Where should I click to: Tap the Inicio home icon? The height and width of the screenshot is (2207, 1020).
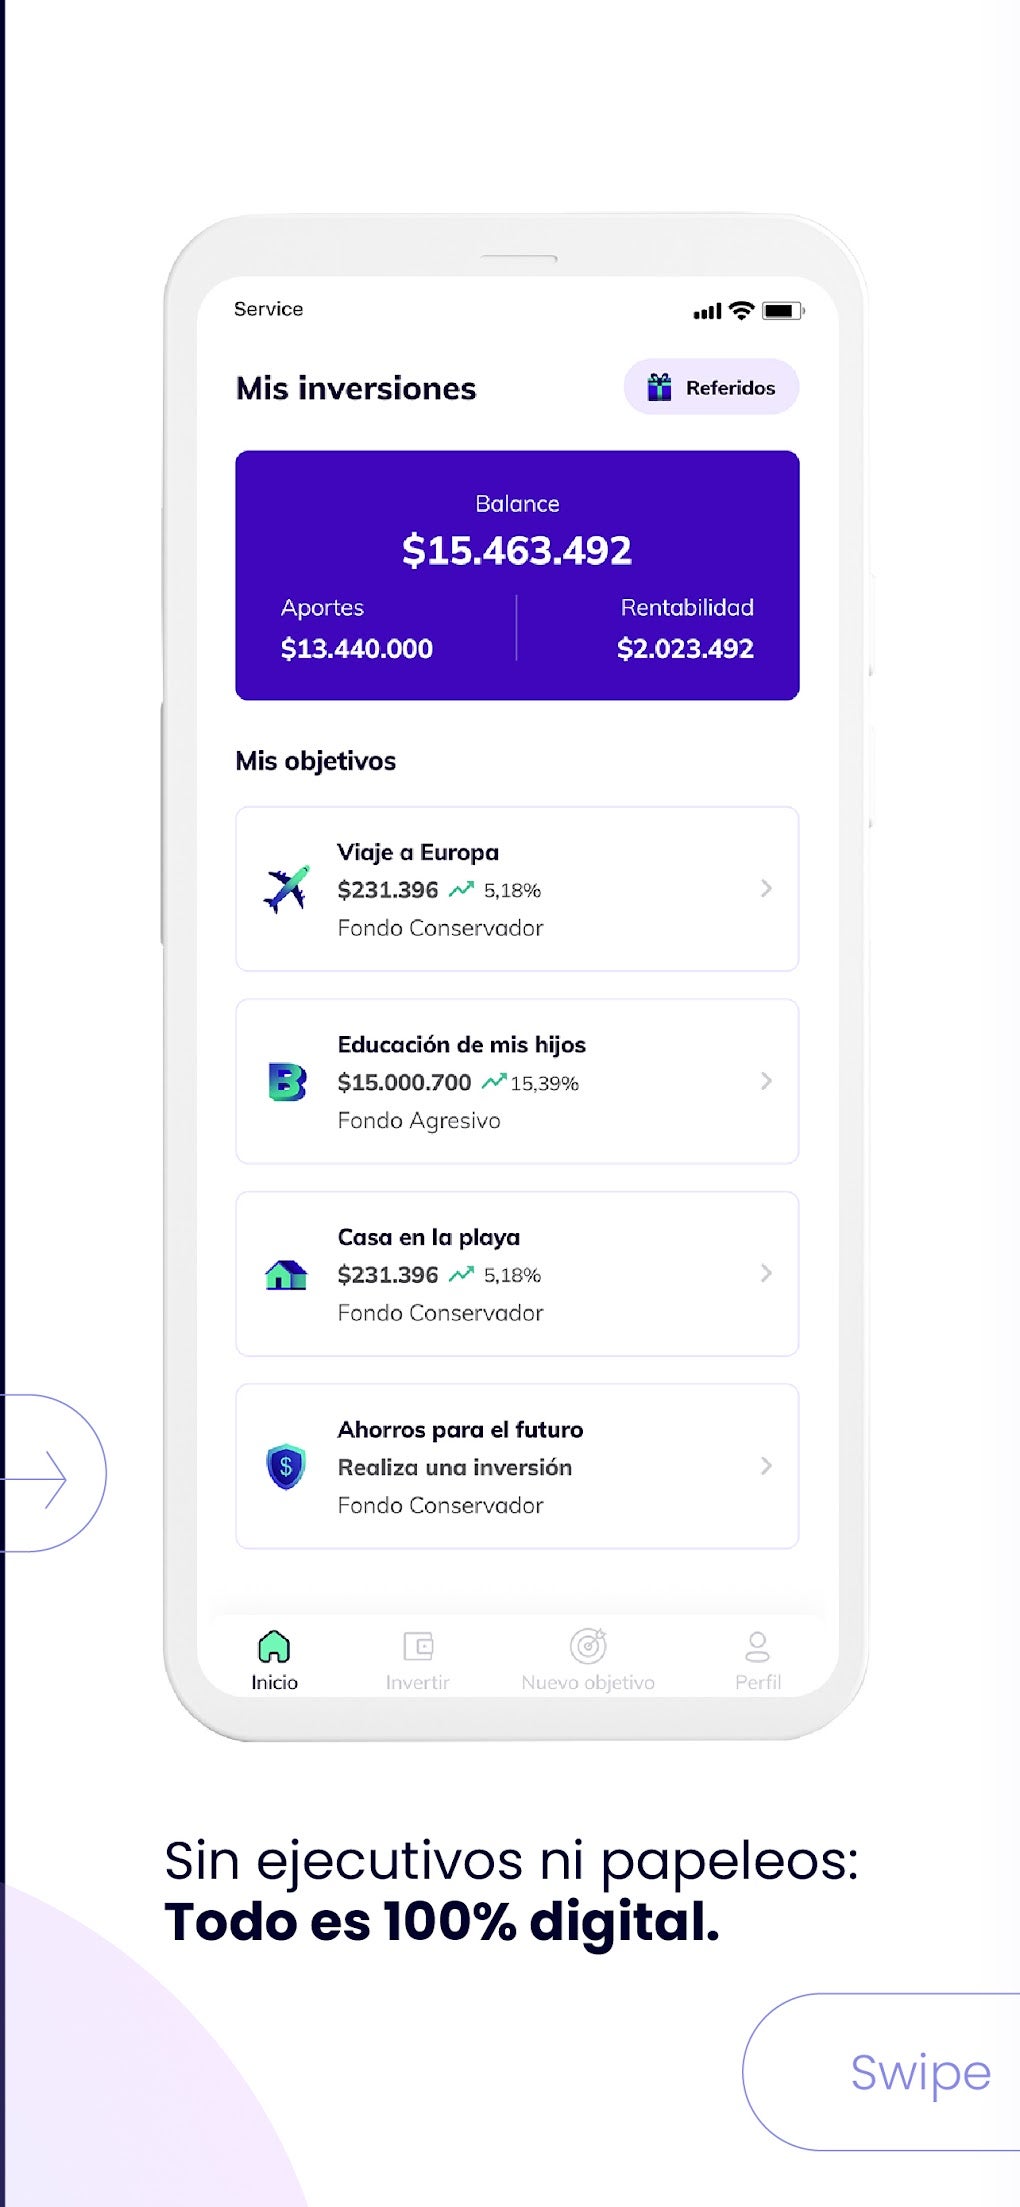click(274, 1646)
